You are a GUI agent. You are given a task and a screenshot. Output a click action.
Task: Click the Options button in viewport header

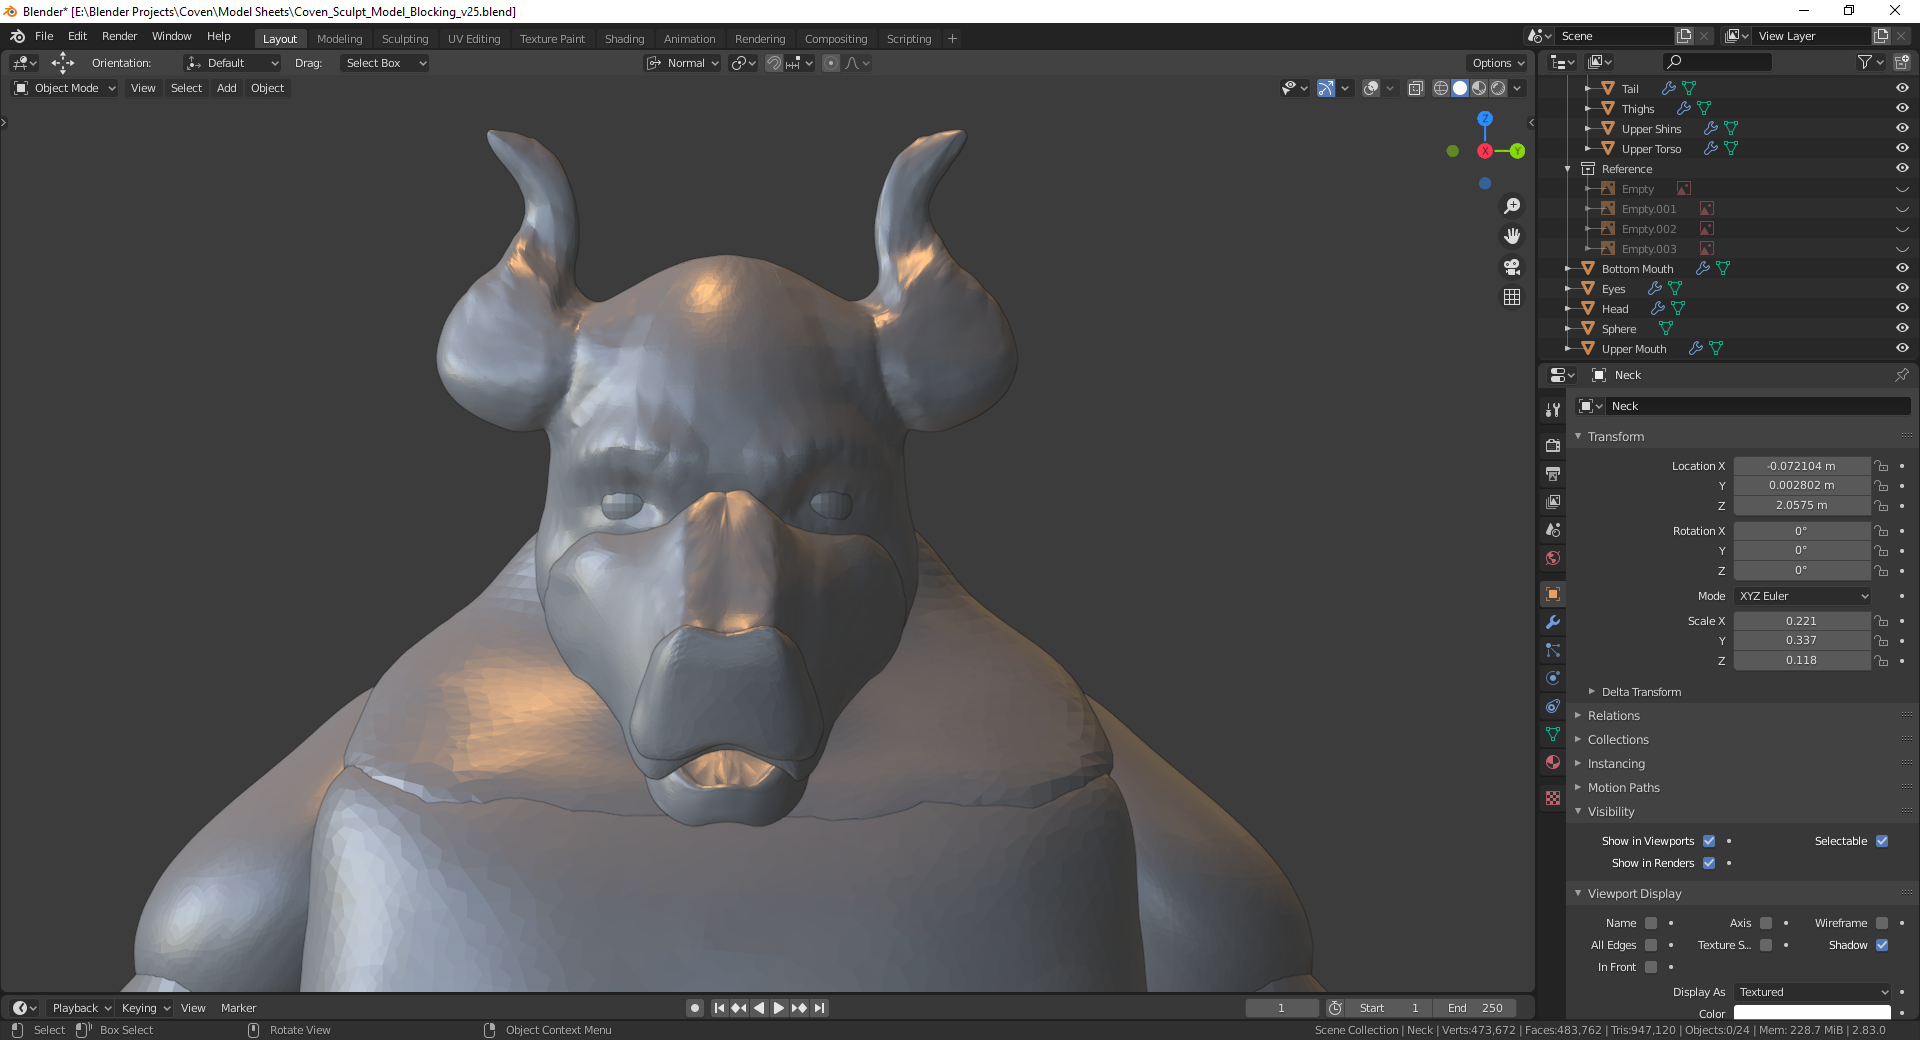1496,62
